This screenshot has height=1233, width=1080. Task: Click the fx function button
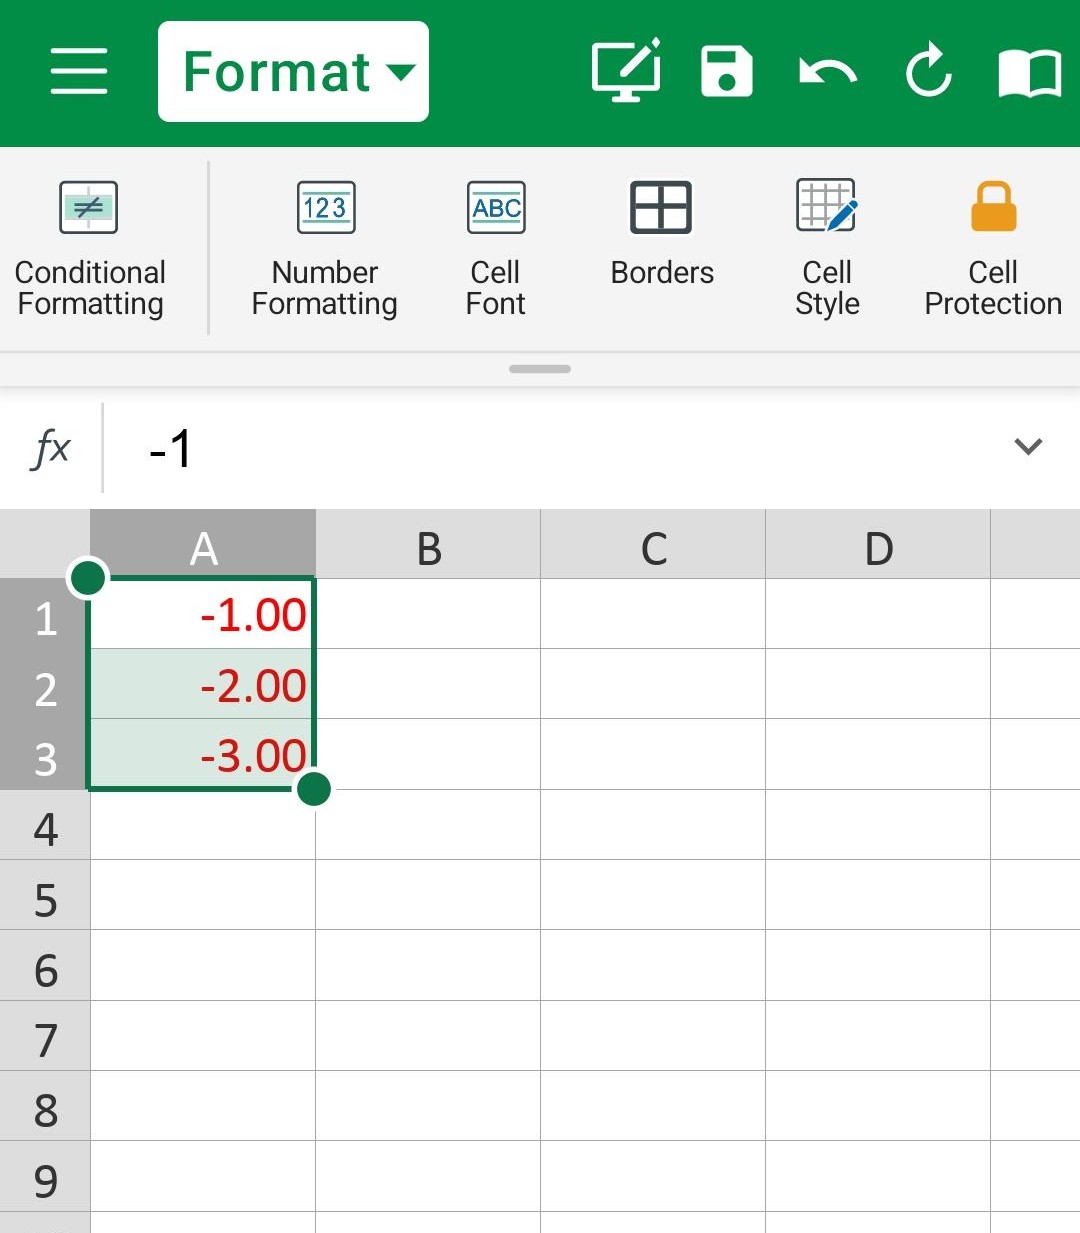[x=51, y=447]
